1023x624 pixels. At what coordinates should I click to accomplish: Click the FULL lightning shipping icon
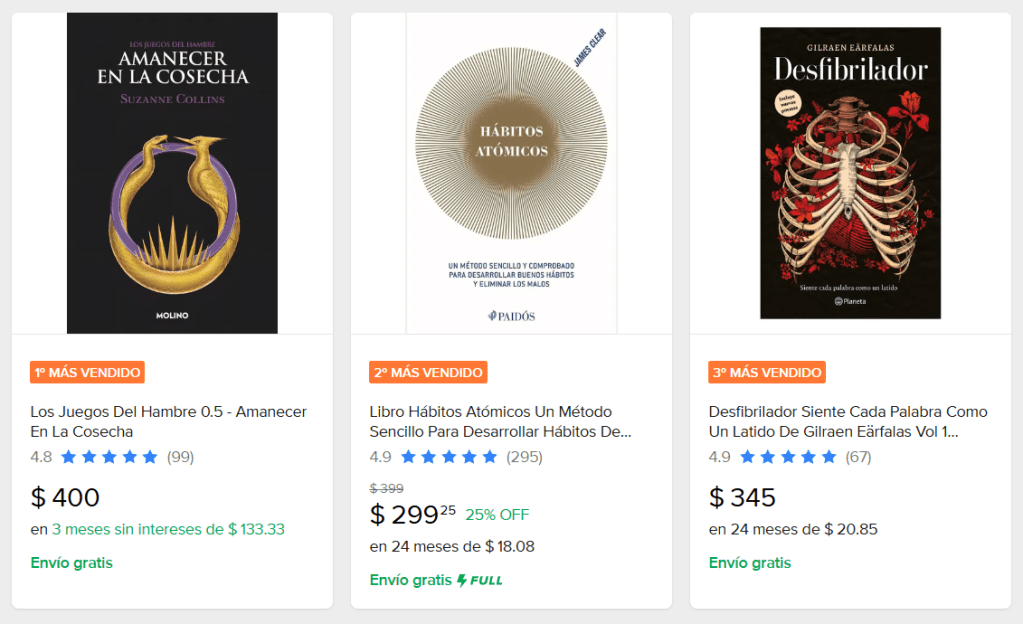pyautogui.click(x=480, y=580)
